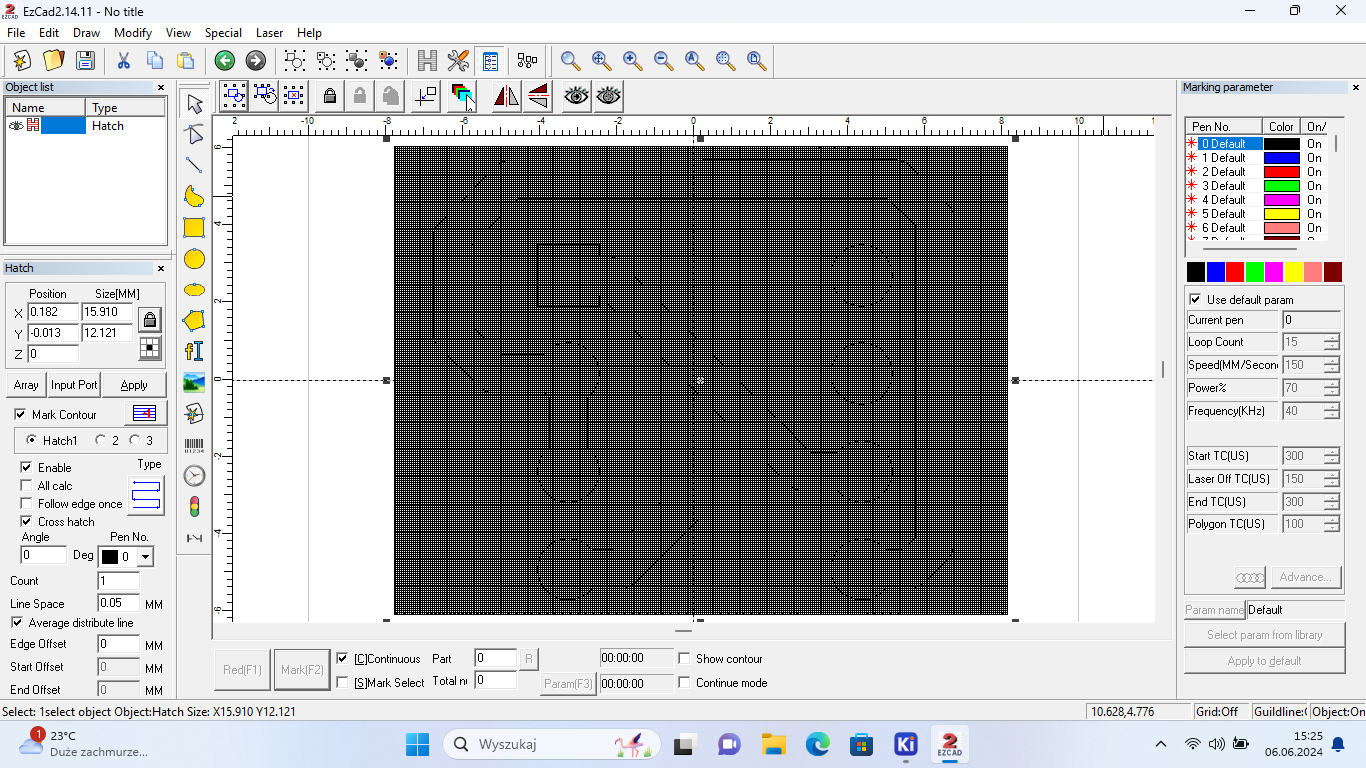Open the Hatch tool icon in top toolbar

427,61
